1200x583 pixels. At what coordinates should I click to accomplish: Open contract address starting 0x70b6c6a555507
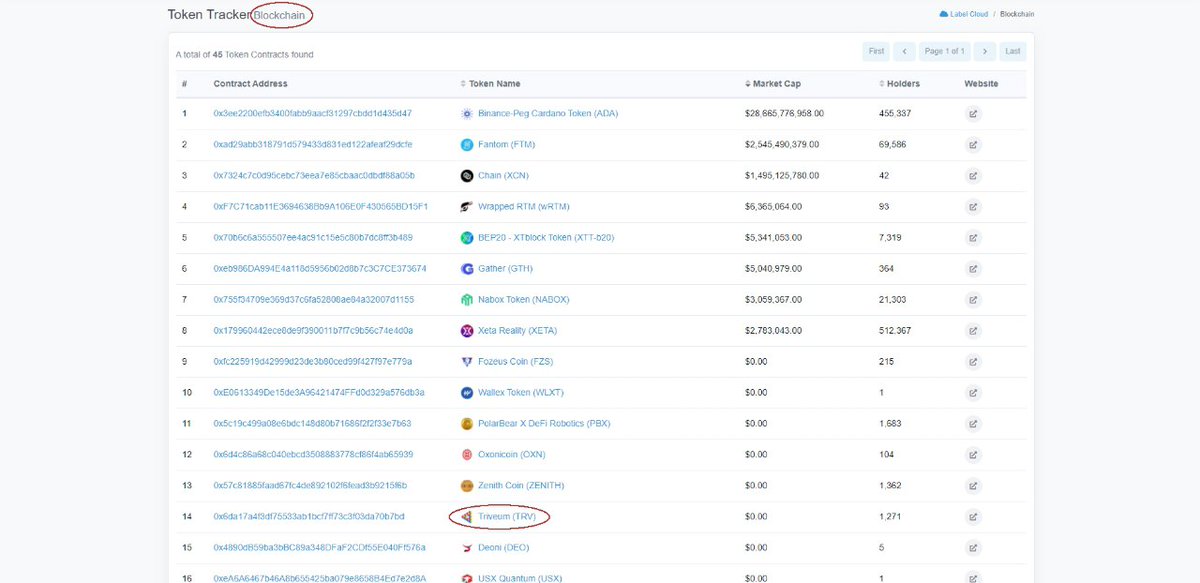313,238
